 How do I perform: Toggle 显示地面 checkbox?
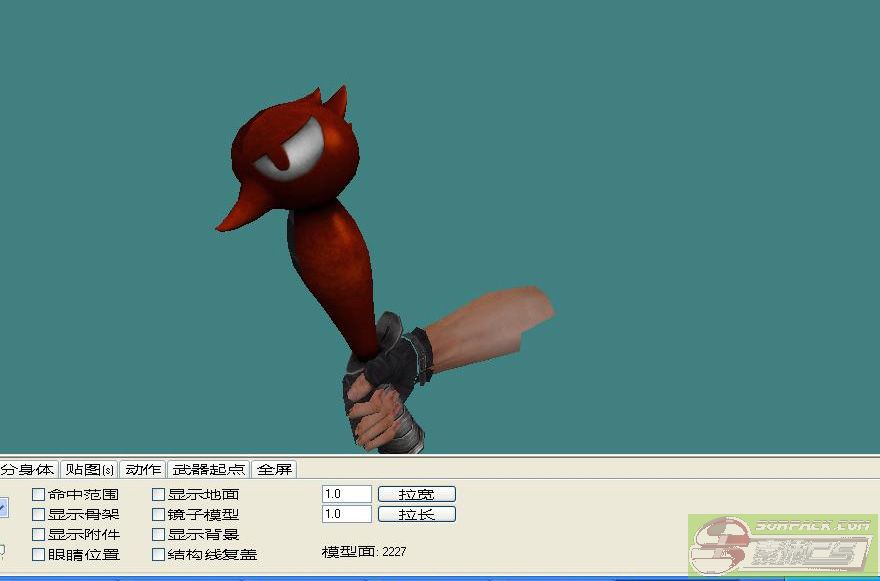pos(159,494)
